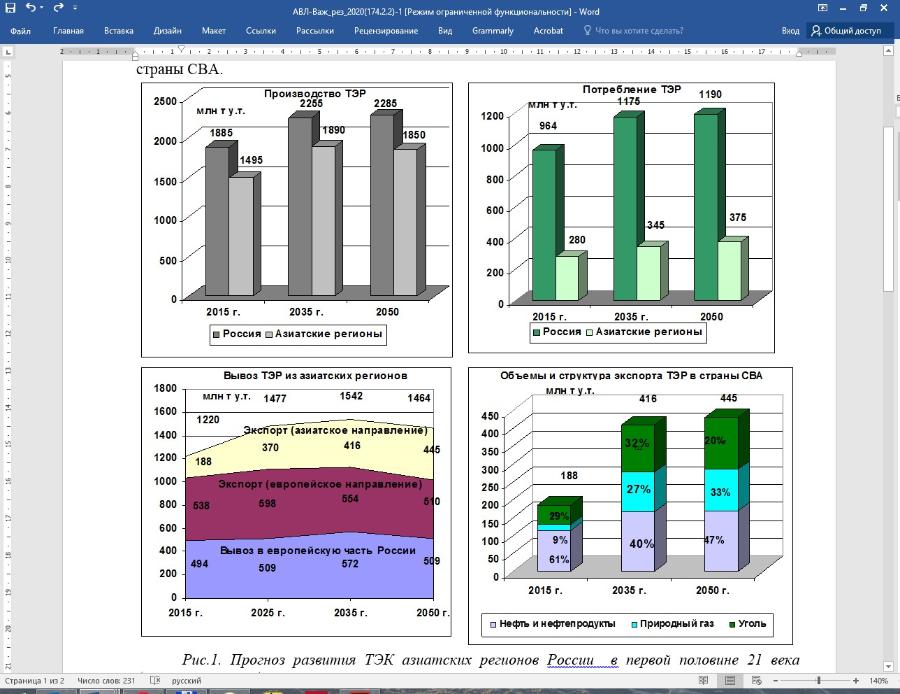Click the Save icon in quick access toolbar

point(10,8)
